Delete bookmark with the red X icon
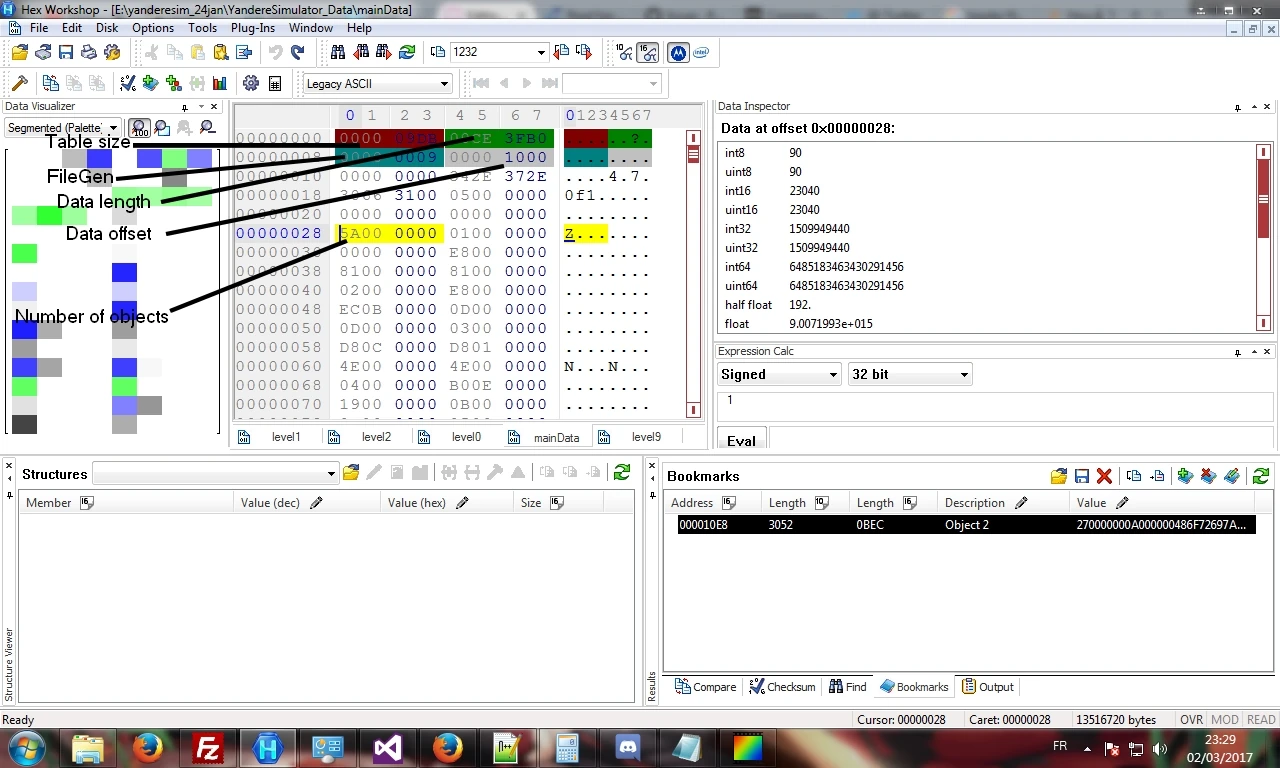1280x768 pixels. pyautogui.click(x=1104, y=476)
